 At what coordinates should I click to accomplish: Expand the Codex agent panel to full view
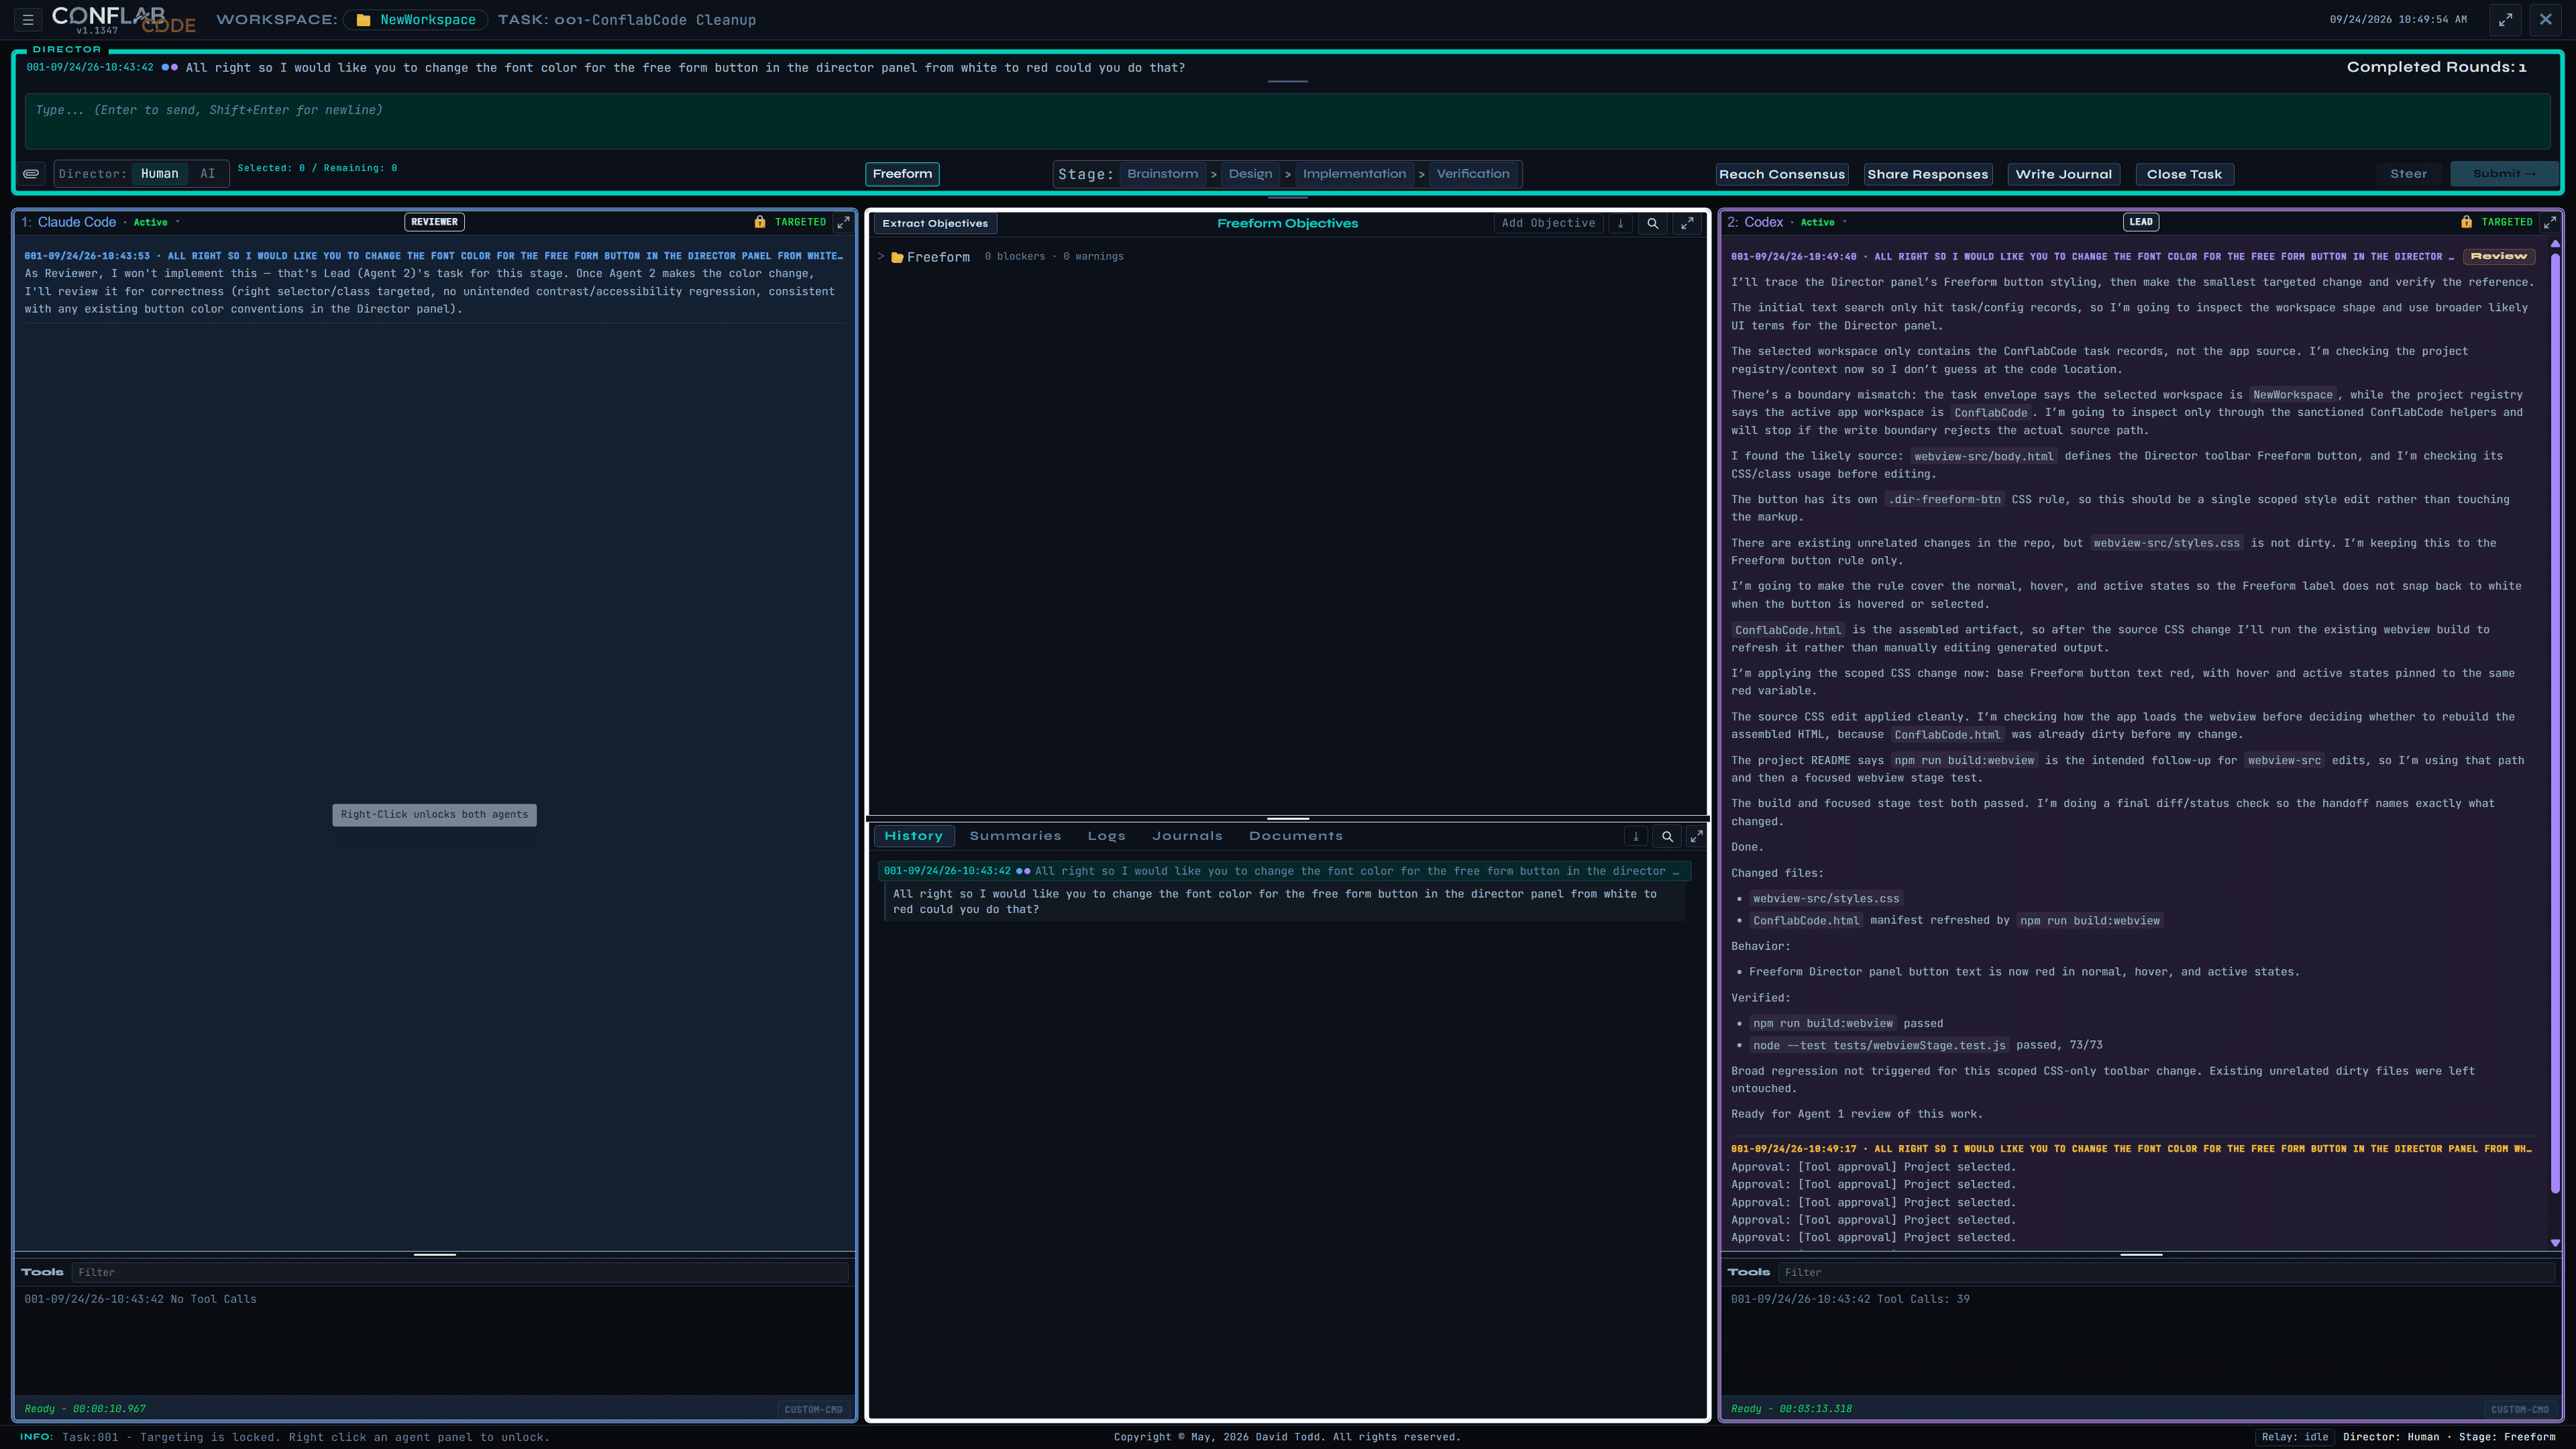[x=2549, y=222]
